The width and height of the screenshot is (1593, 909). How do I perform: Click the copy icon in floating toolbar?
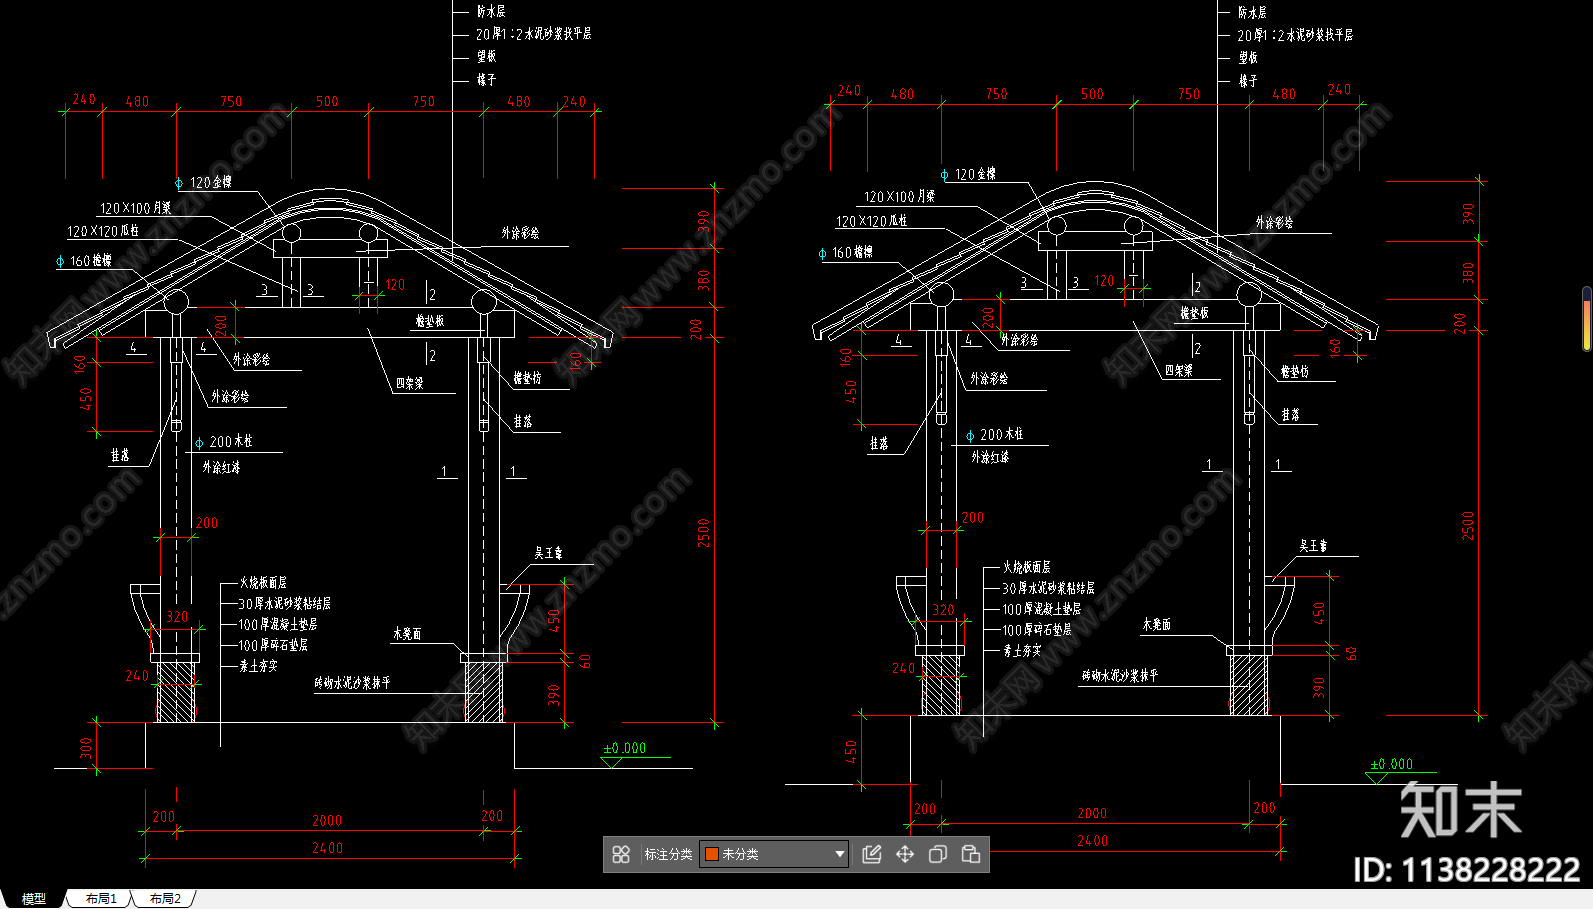(x=938, y=854)
